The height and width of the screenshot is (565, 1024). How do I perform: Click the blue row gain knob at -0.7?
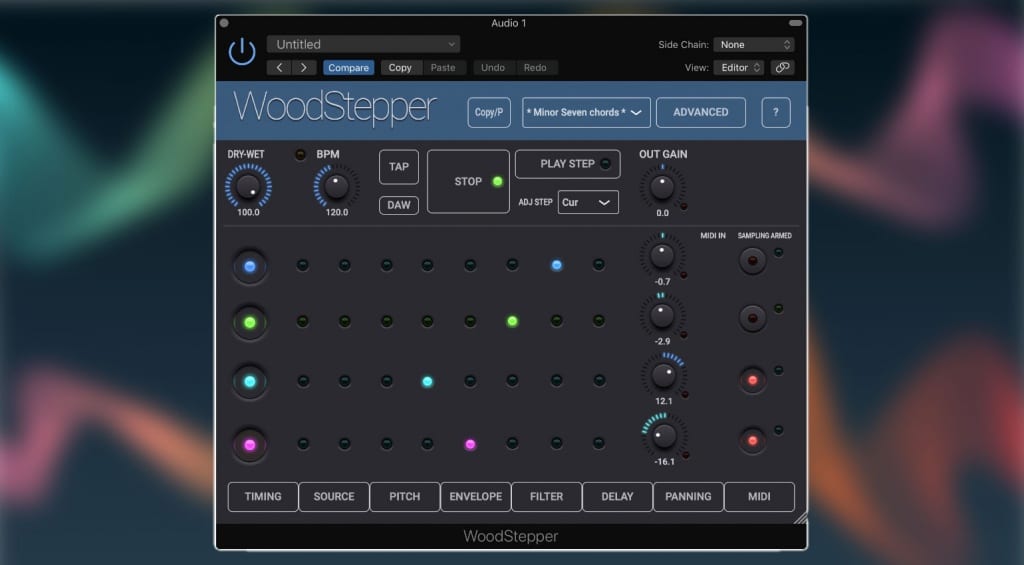click(662, 255)
